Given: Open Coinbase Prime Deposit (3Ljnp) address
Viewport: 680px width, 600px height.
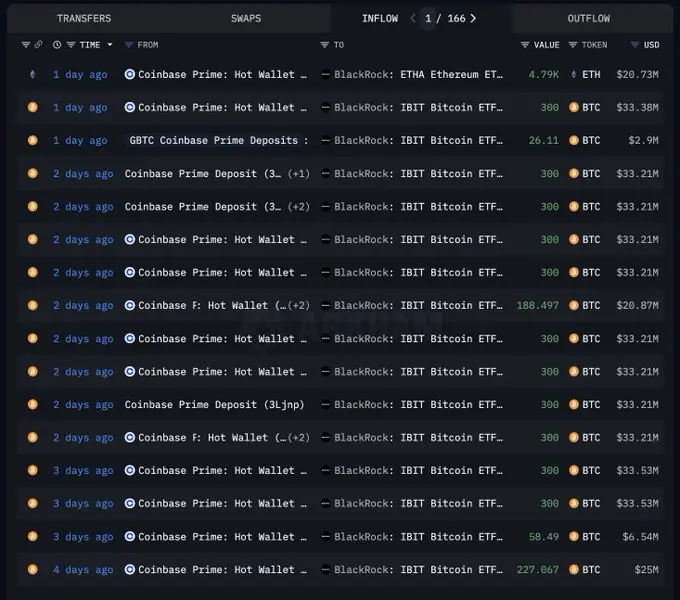Looking at the screenshot, I should point(214,404).
